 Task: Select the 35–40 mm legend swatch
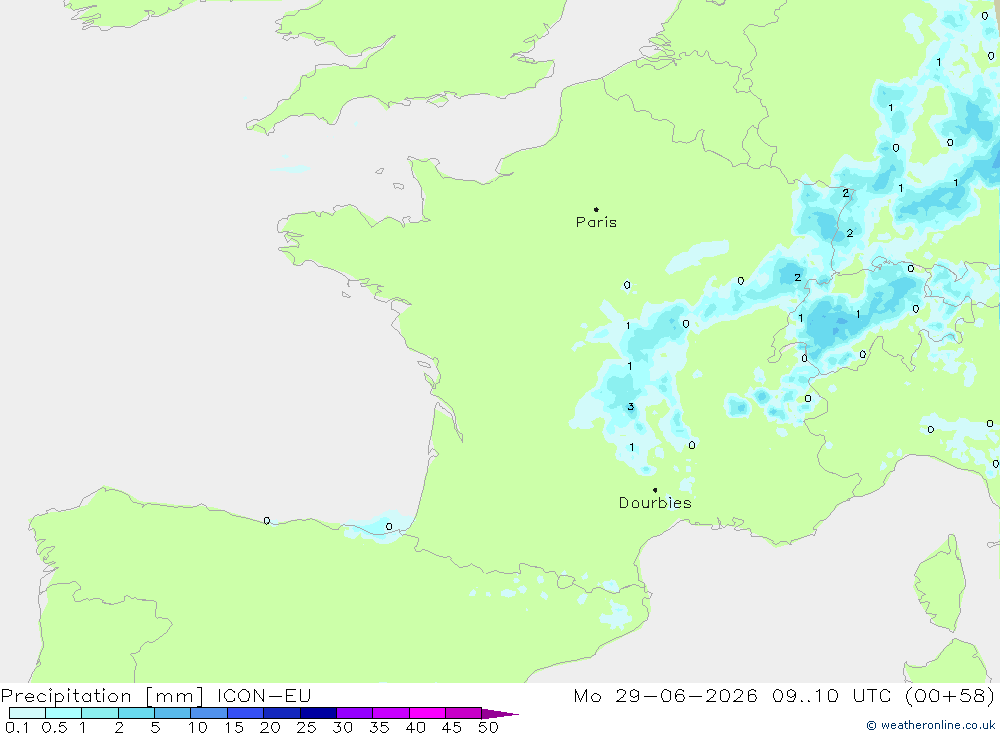pos(390,713)
